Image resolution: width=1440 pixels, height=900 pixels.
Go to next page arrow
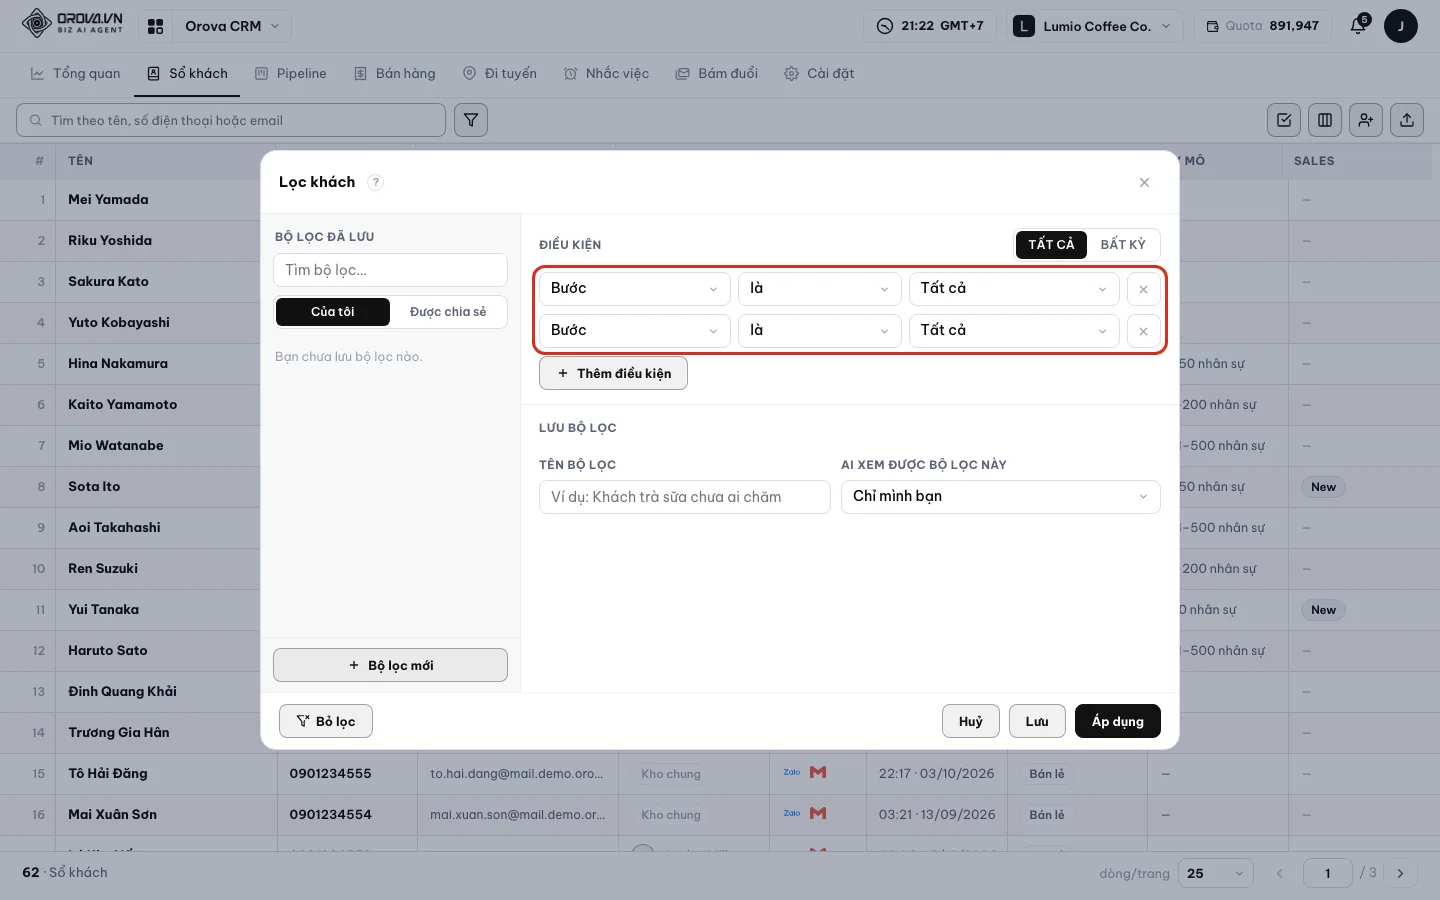[1400, 873]
